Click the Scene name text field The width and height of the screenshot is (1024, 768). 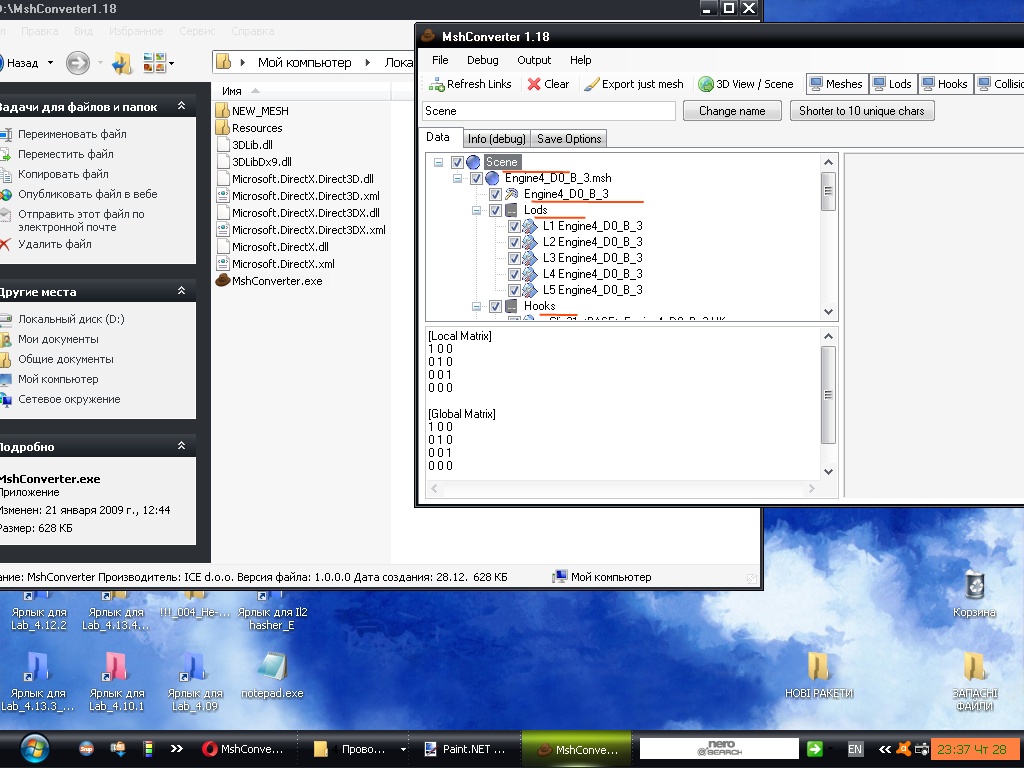(x=548, y=111)
